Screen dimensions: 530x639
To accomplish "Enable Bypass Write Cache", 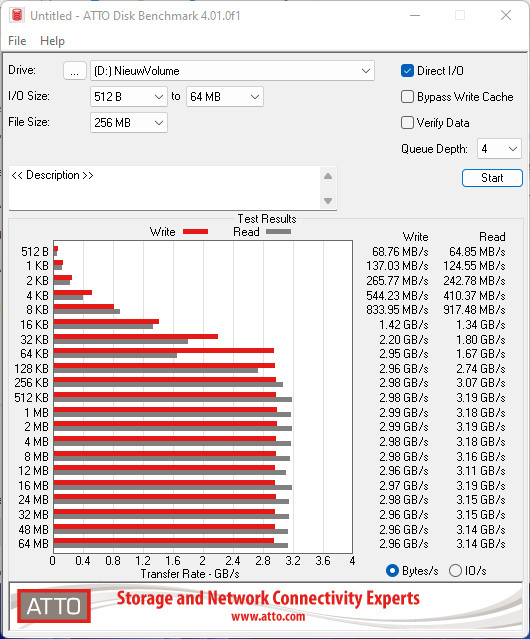I will tap(407, 97).
